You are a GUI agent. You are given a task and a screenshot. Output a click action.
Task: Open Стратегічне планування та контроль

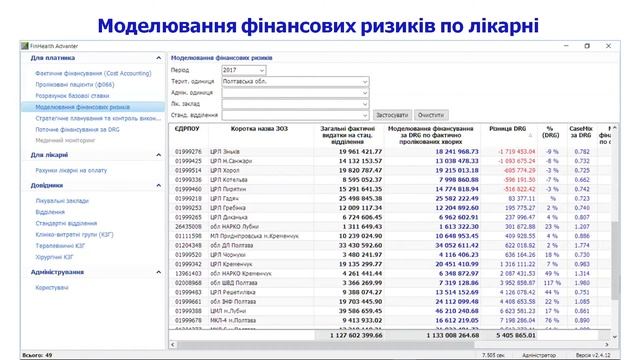click(x=98, y=118)
